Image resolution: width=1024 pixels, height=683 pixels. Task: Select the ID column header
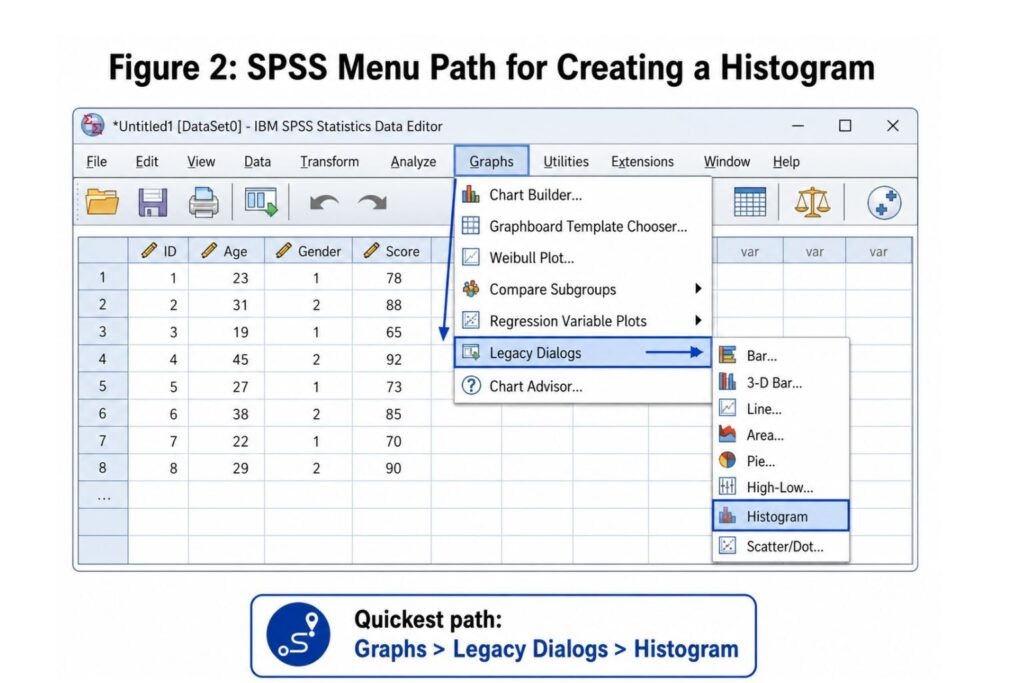[159, 251]
